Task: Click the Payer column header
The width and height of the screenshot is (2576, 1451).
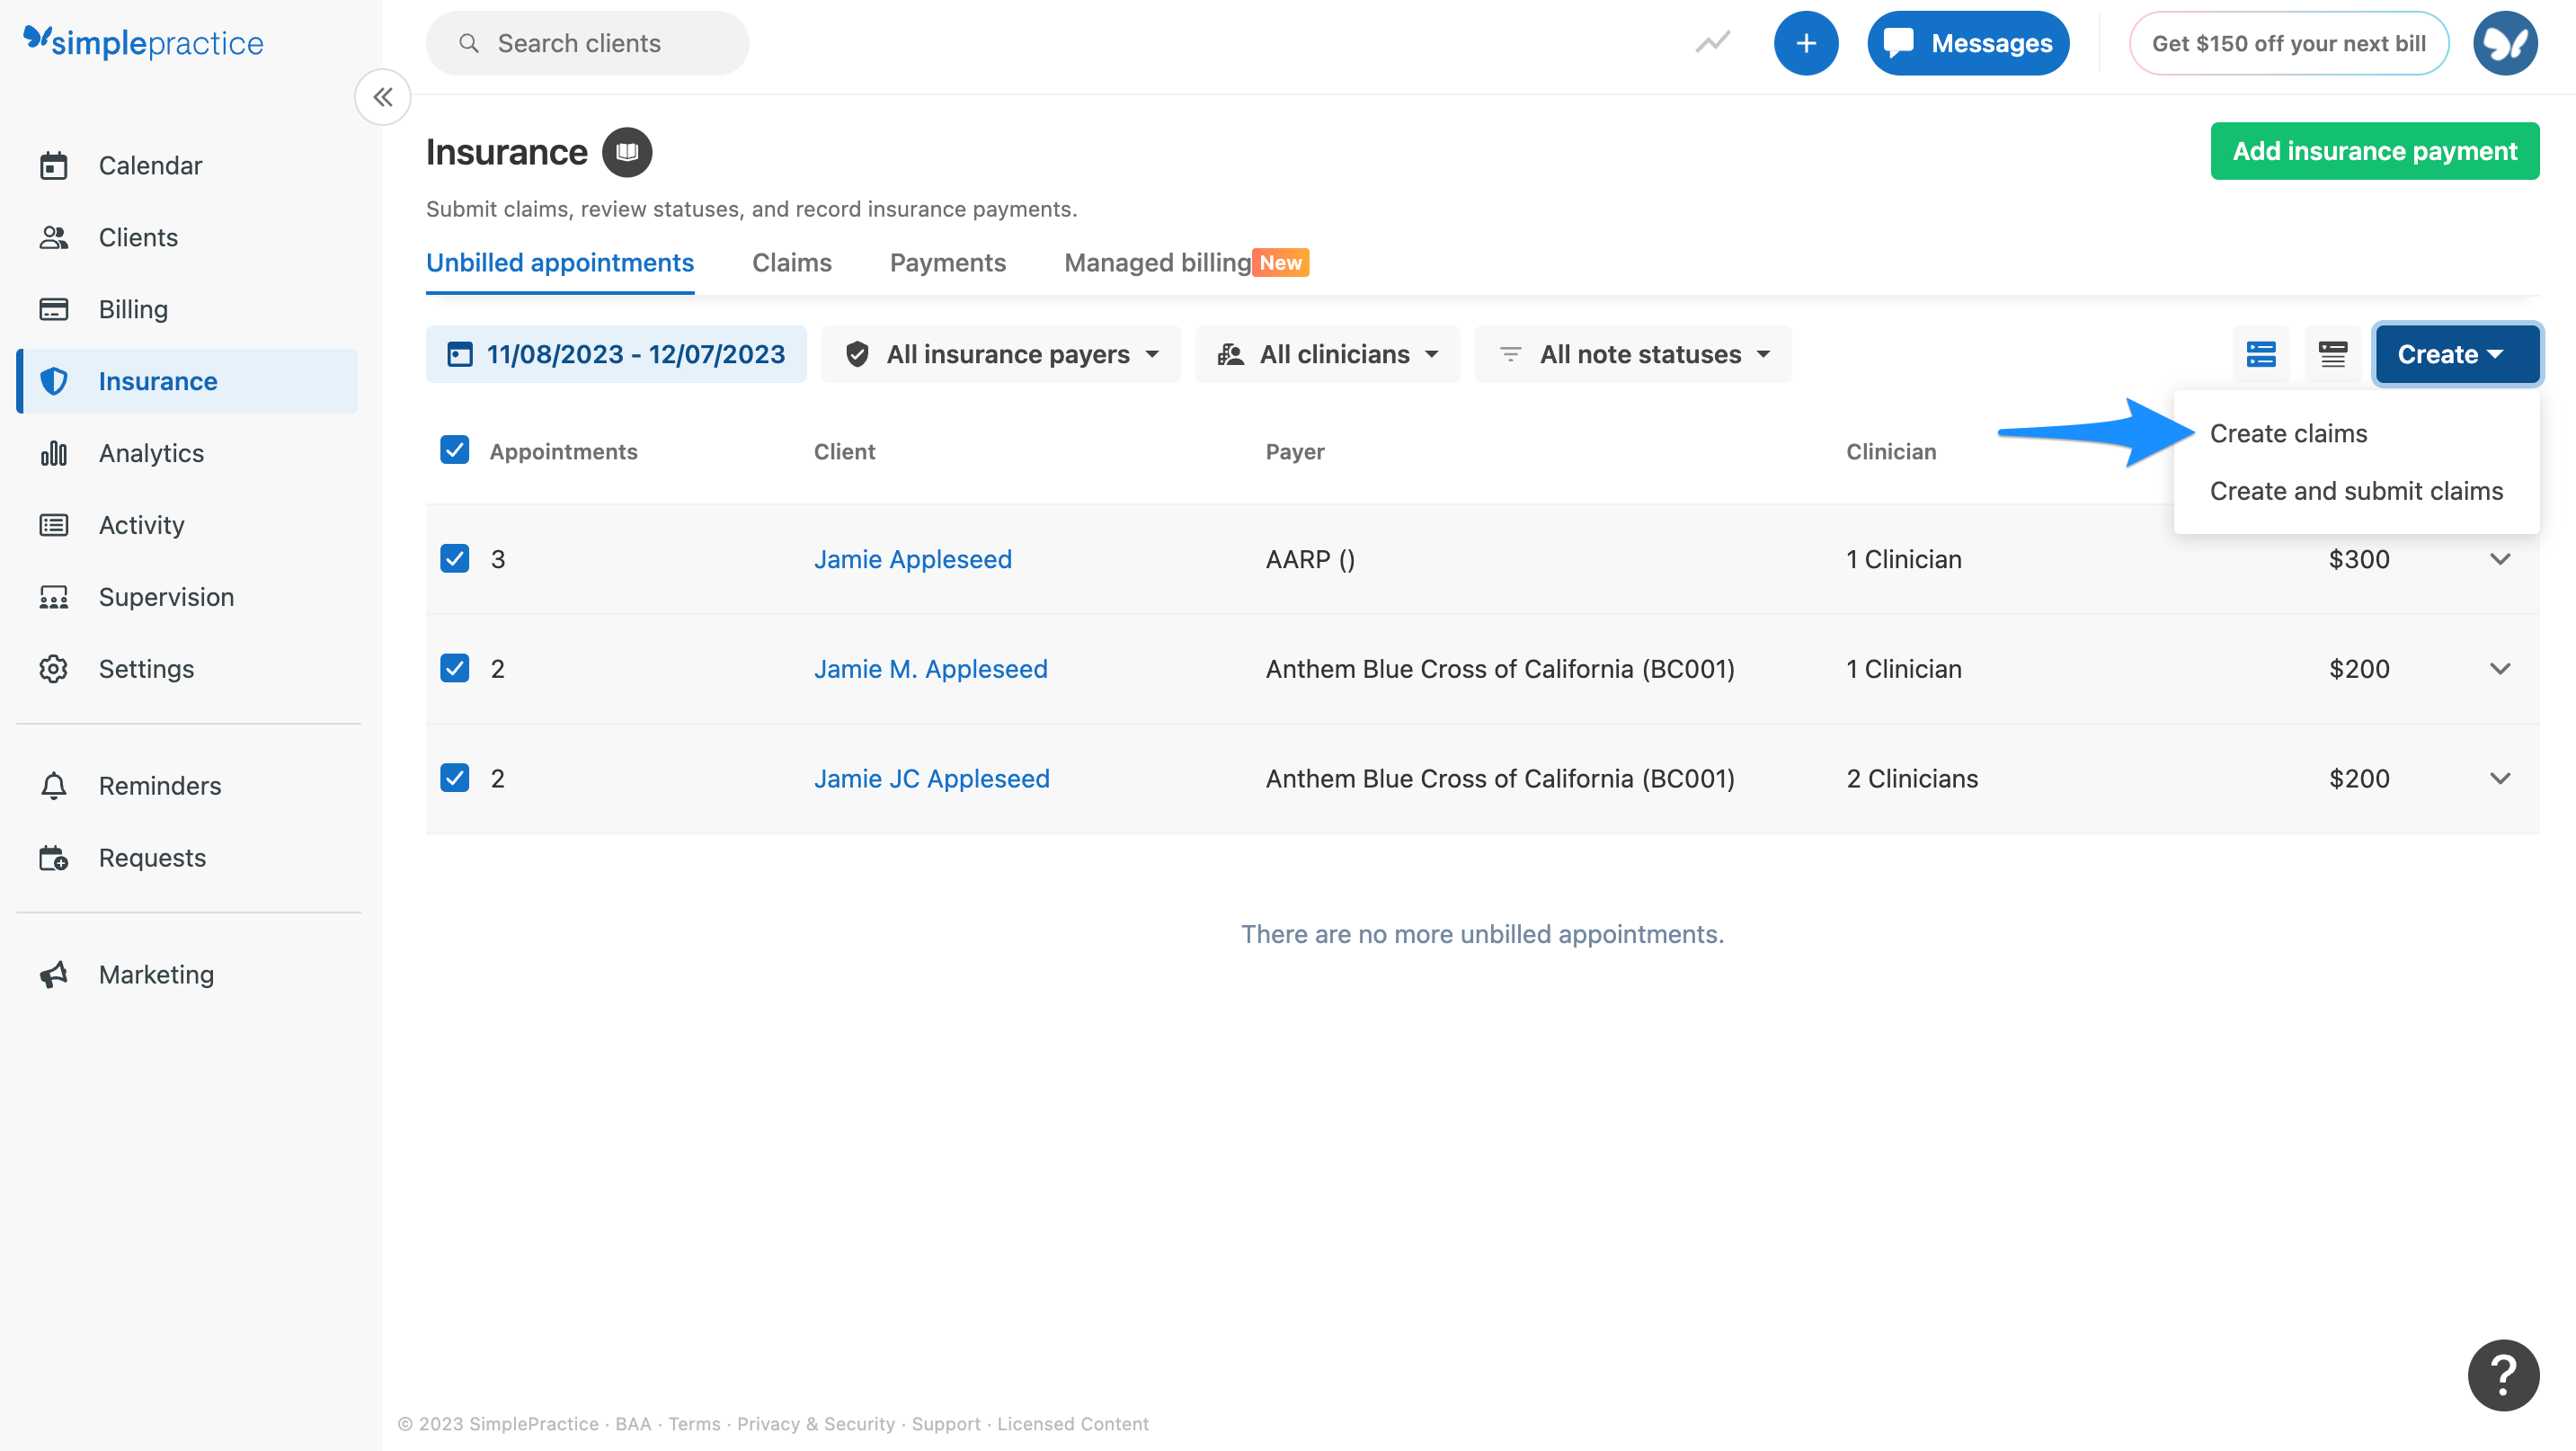Action: tap(1294, 452)
